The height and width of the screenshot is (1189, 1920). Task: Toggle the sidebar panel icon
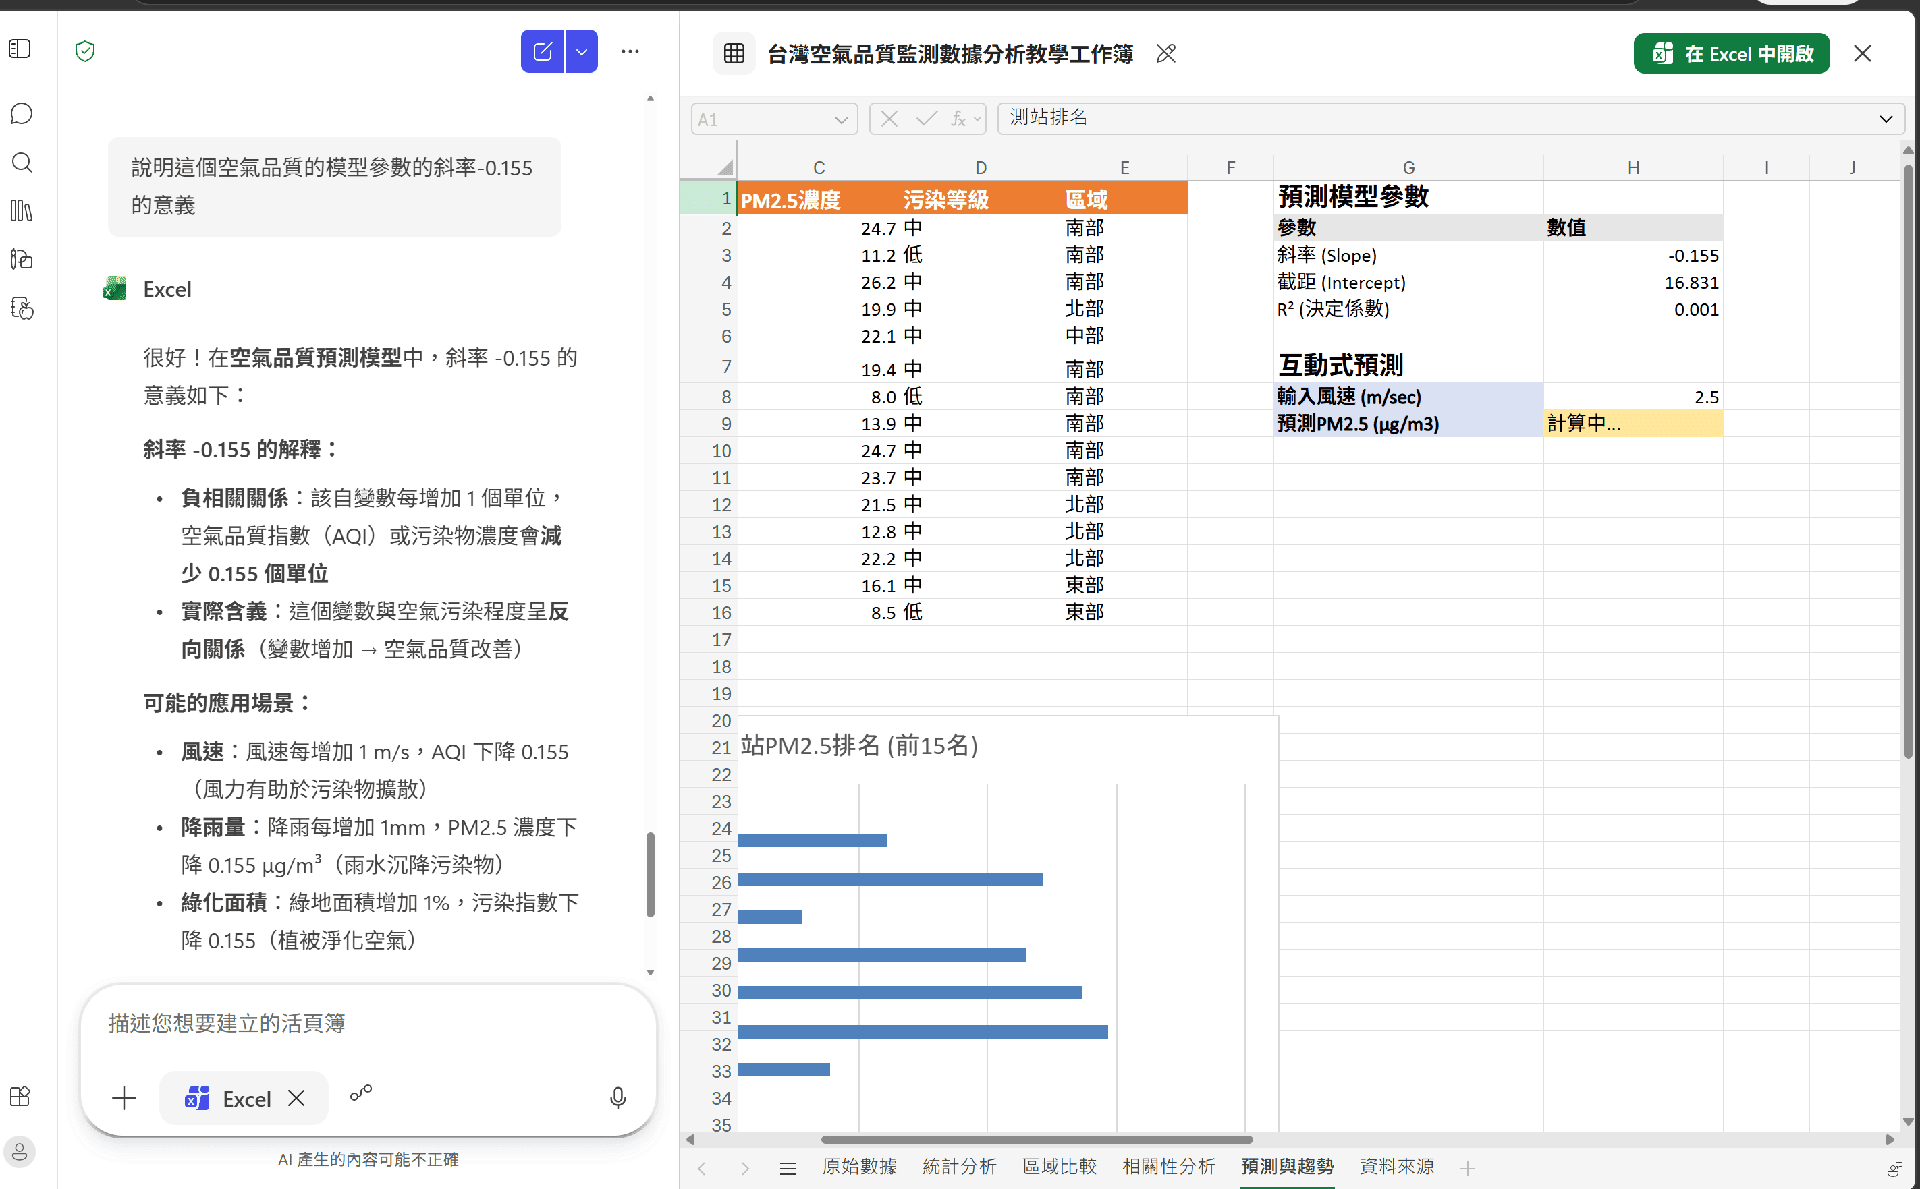click(x=20, y=49)
